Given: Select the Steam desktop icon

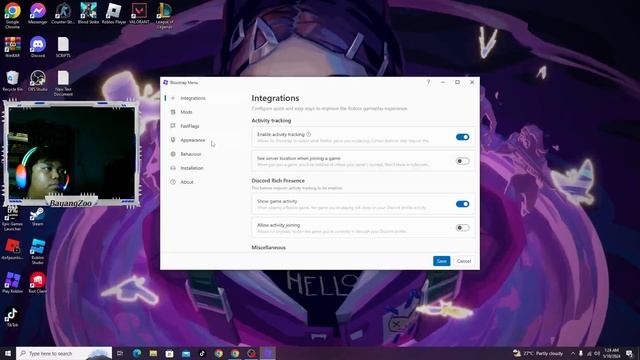Looking at the screenshot, I should pyautogui.click(x=38, y=216).
